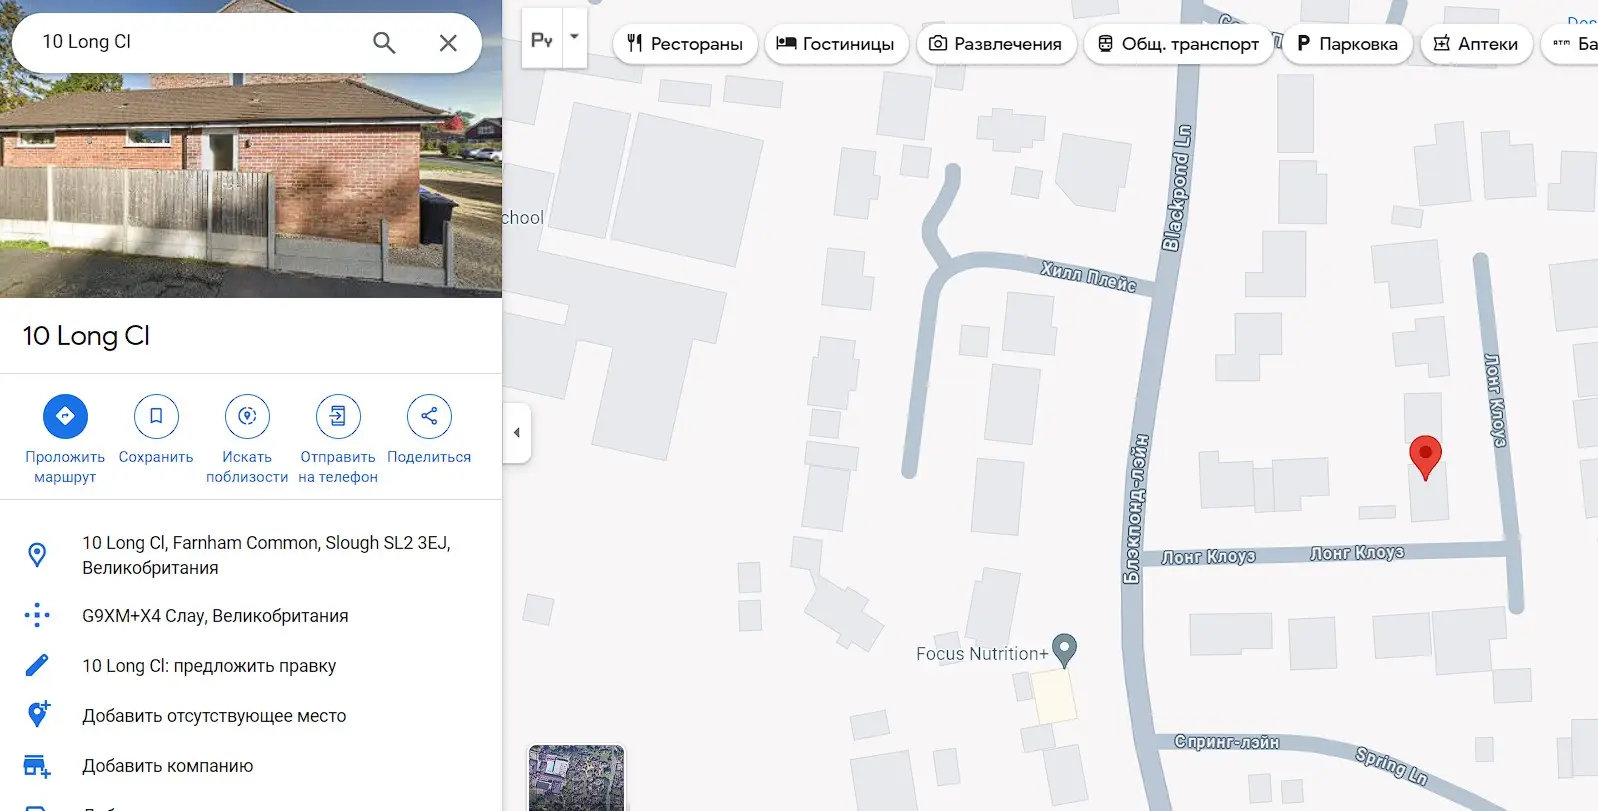
Task: Open the language dropdown arrow next to Ру
Action: (574, 38)
